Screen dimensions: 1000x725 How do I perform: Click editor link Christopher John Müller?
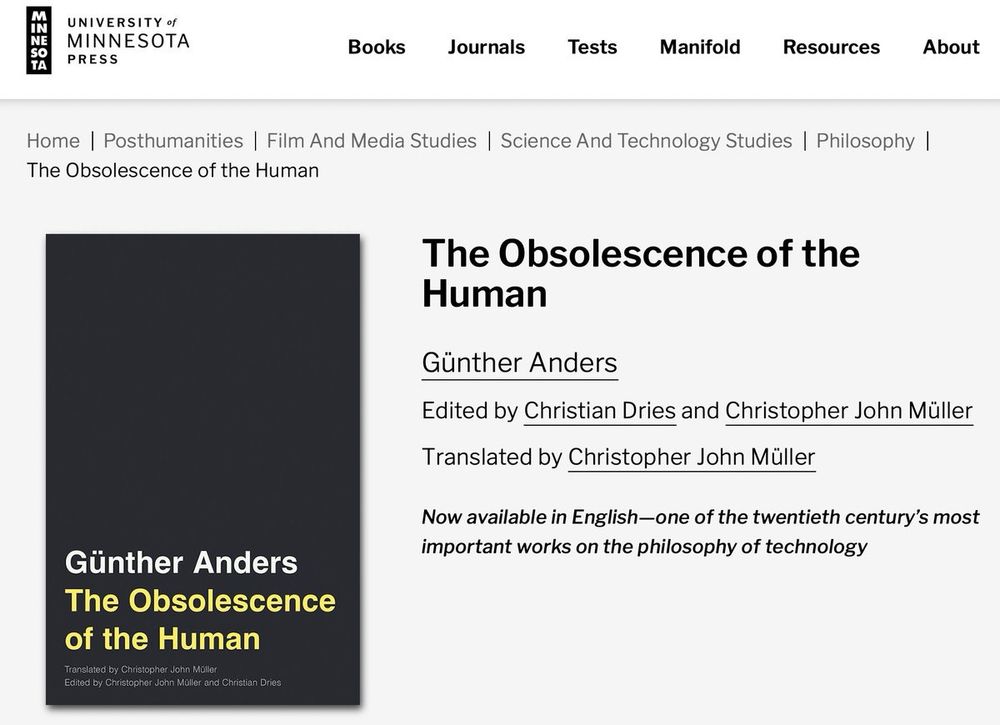[x=849, y=411]
